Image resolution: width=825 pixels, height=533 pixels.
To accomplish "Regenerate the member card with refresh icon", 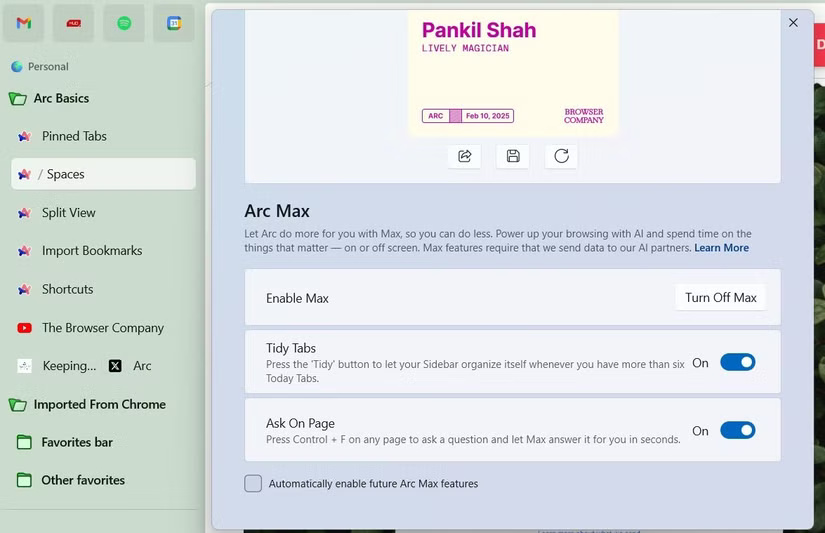I will 561,156.
